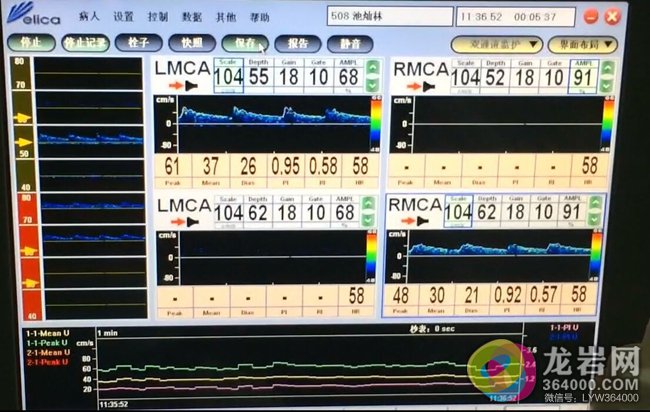Open the 界面布局 layout dropdown

(x=583, y=44)
